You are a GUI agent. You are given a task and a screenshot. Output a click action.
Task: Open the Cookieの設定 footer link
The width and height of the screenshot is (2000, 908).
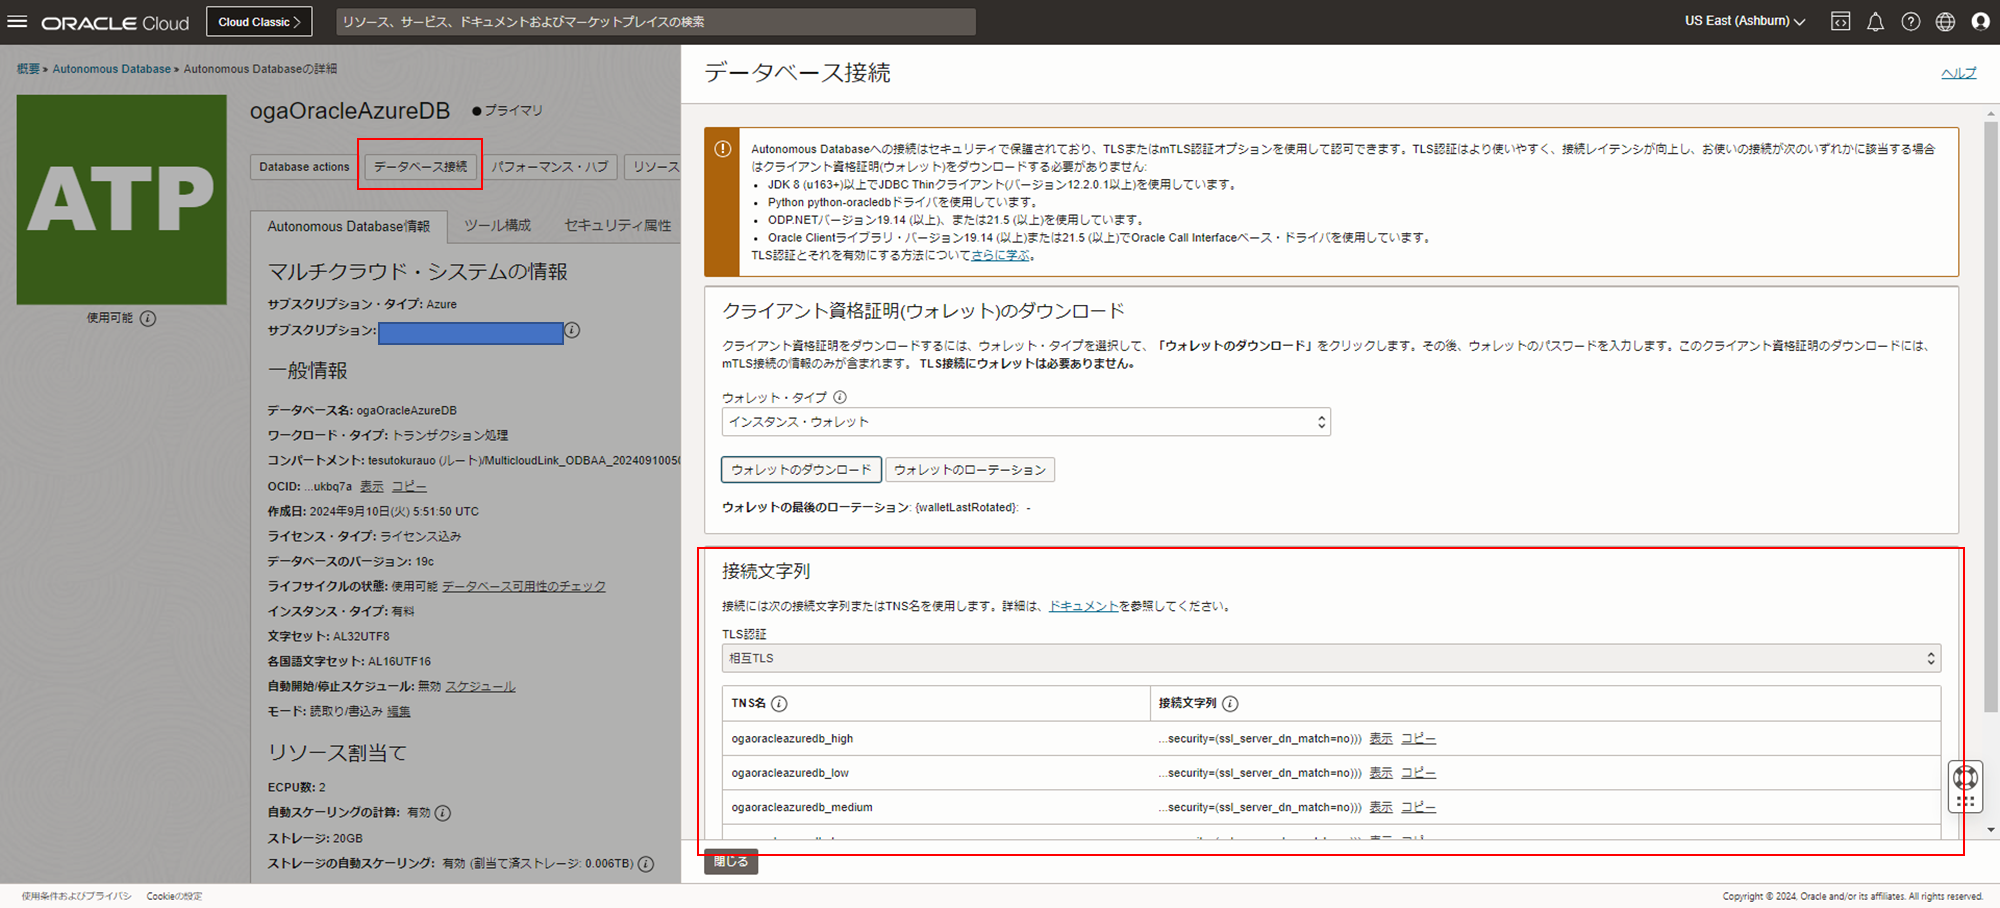click(x=174, y=896)
